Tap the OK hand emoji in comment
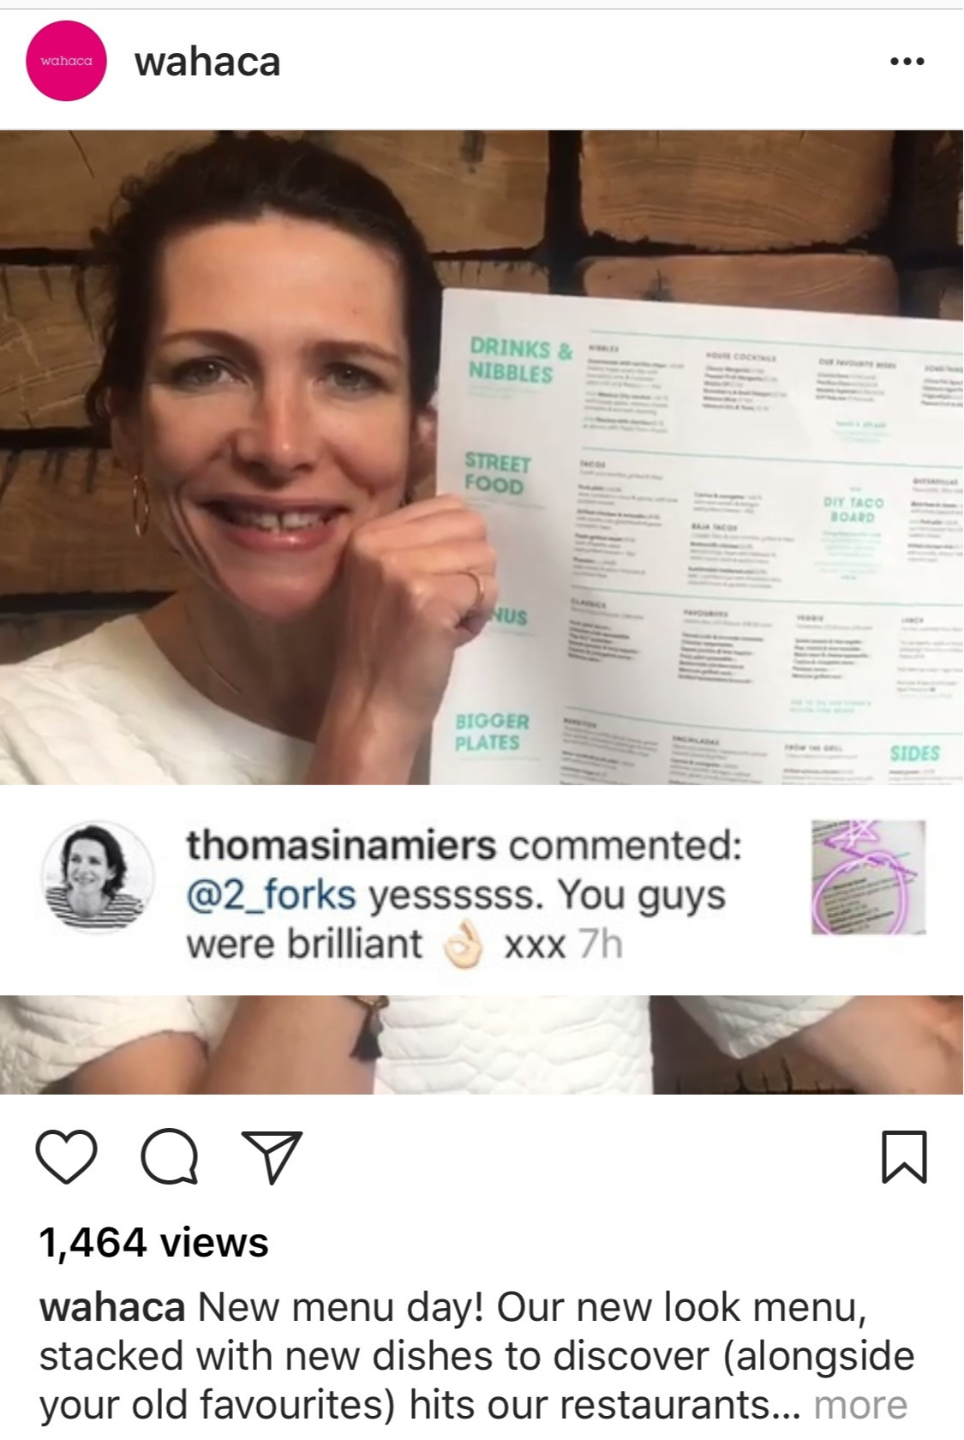The image size is (964, 1440). [463, 945]
